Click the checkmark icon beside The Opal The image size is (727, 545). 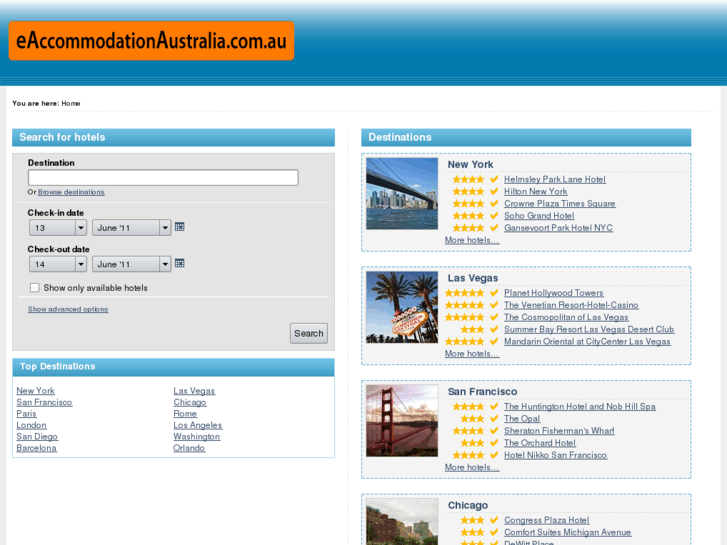pyautogui.click(x=494, y=418)
